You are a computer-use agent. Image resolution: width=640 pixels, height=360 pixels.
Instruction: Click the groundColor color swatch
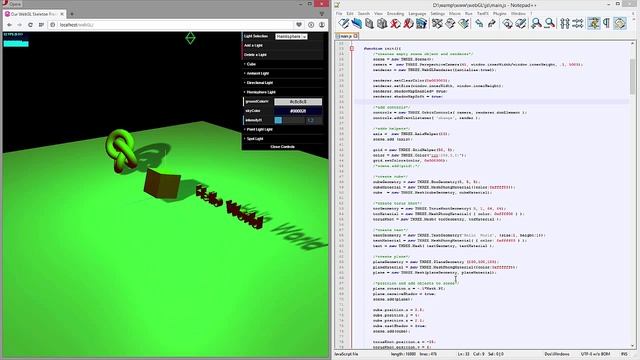point(298,102)
